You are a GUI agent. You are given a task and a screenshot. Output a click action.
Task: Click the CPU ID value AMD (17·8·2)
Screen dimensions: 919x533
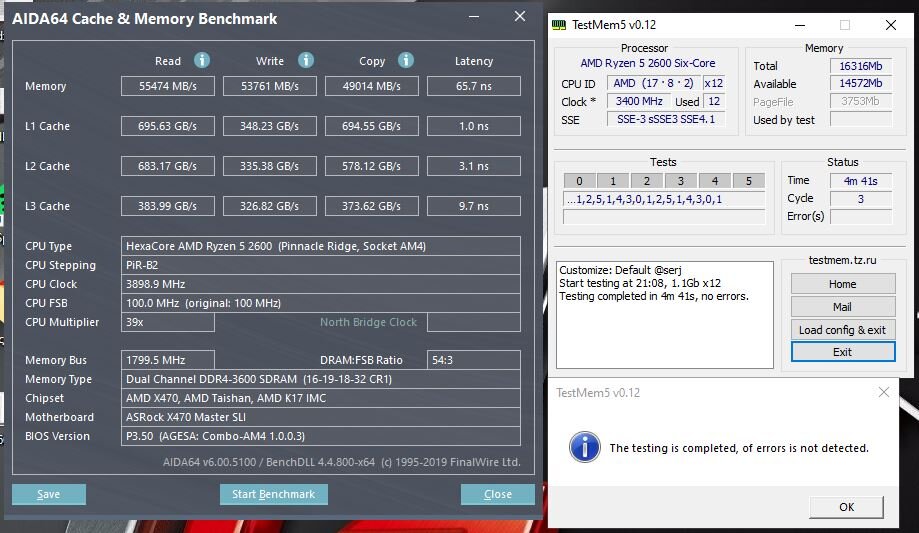653,83
